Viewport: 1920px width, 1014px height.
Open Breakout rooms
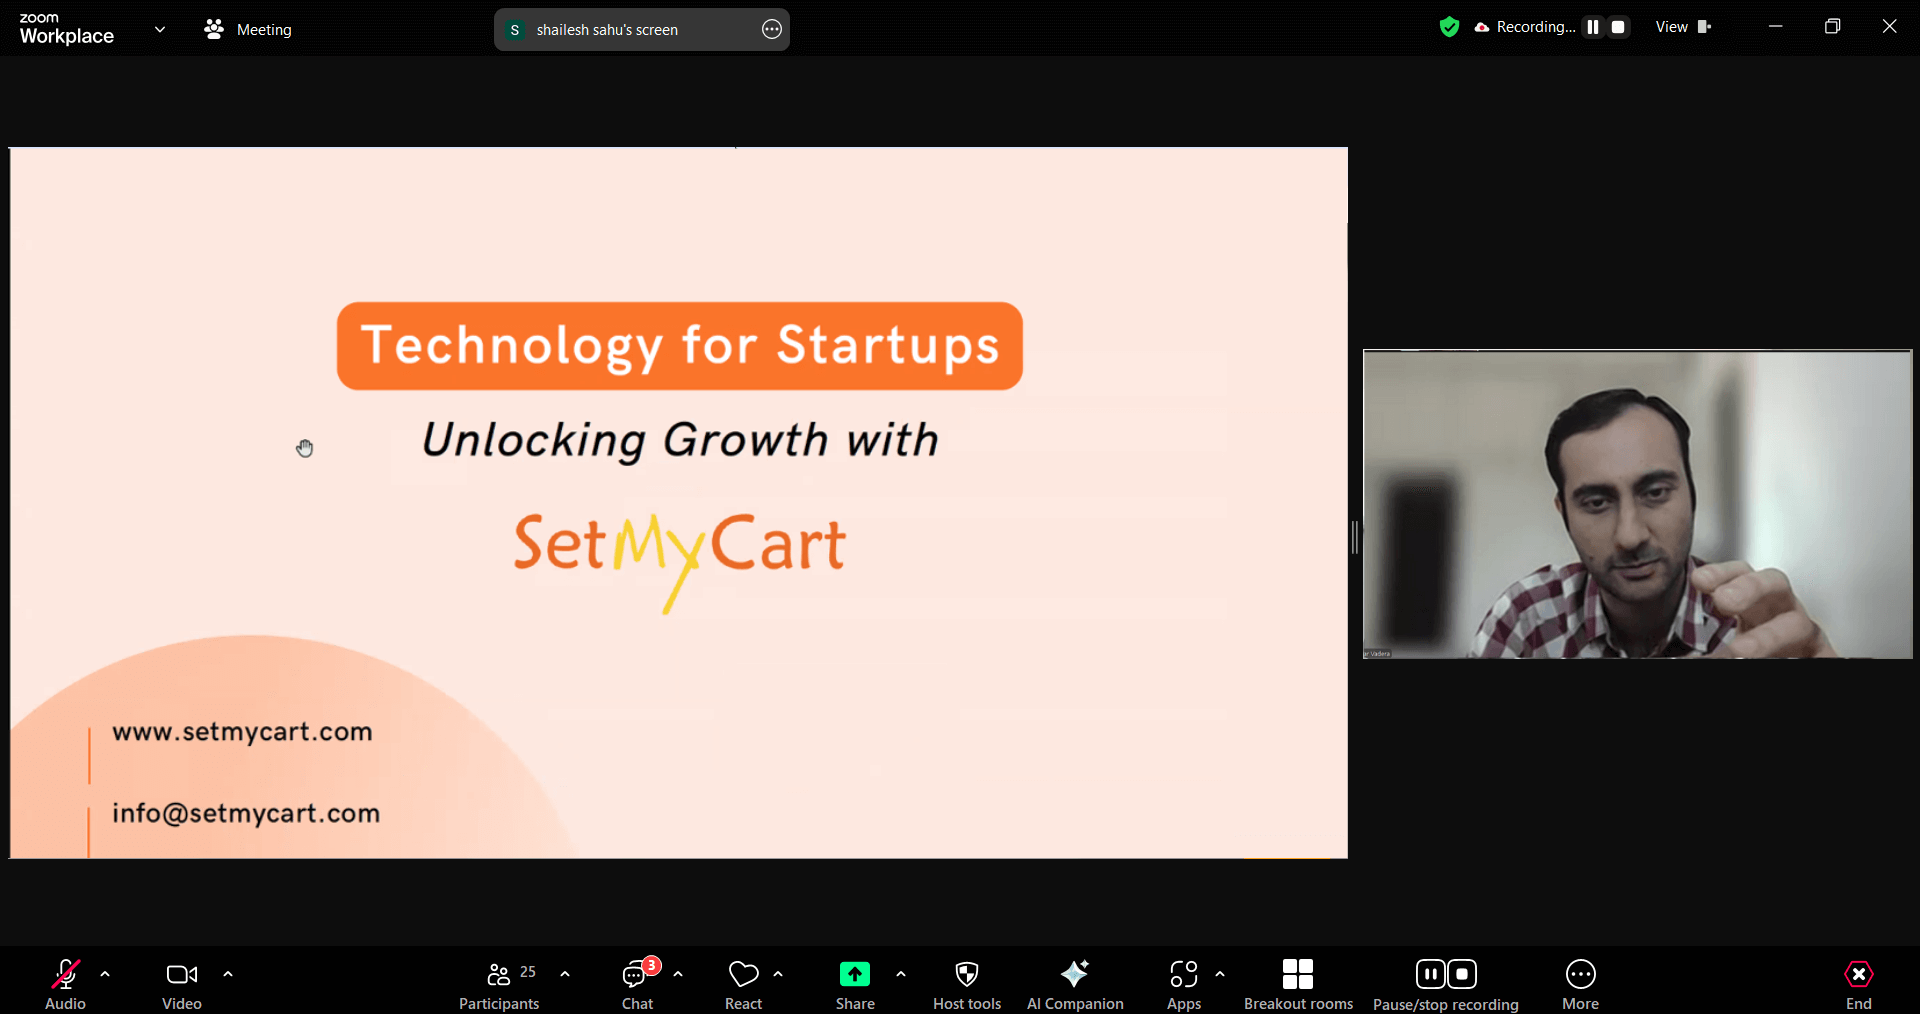coord(1297,984)
